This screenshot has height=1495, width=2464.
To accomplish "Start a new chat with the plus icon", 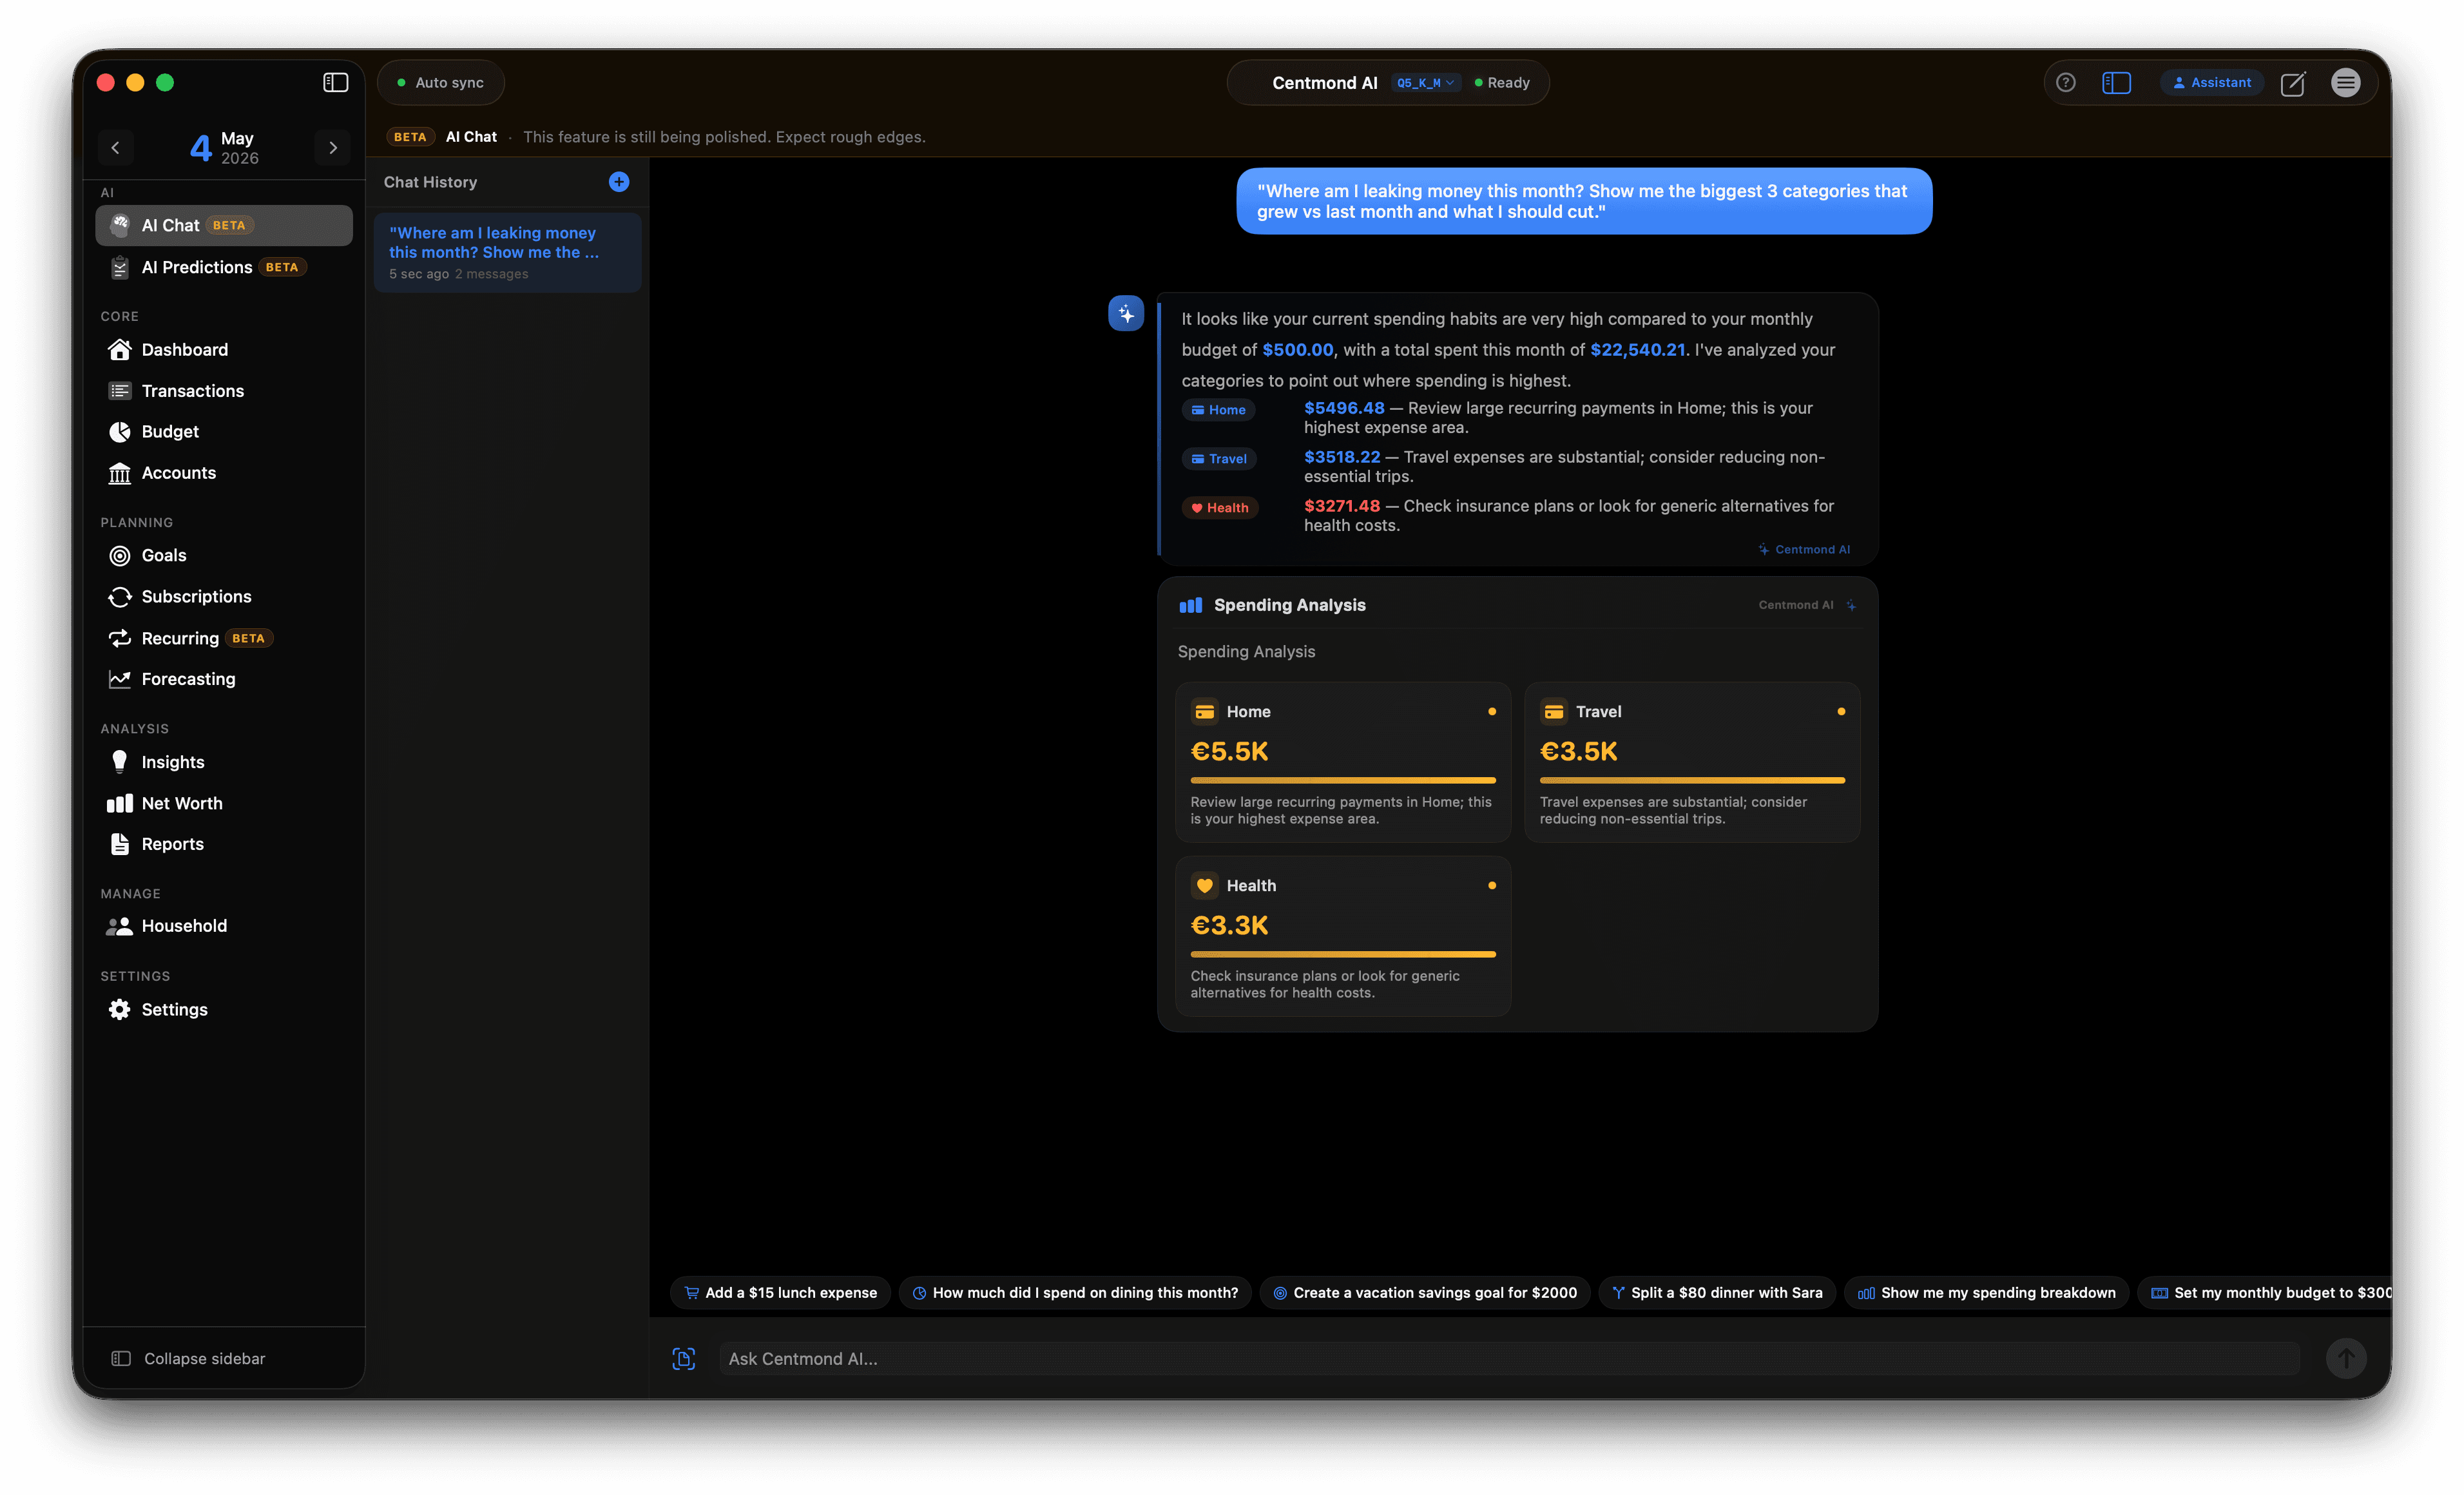I will pyautogui.click(x=619, y=181).
